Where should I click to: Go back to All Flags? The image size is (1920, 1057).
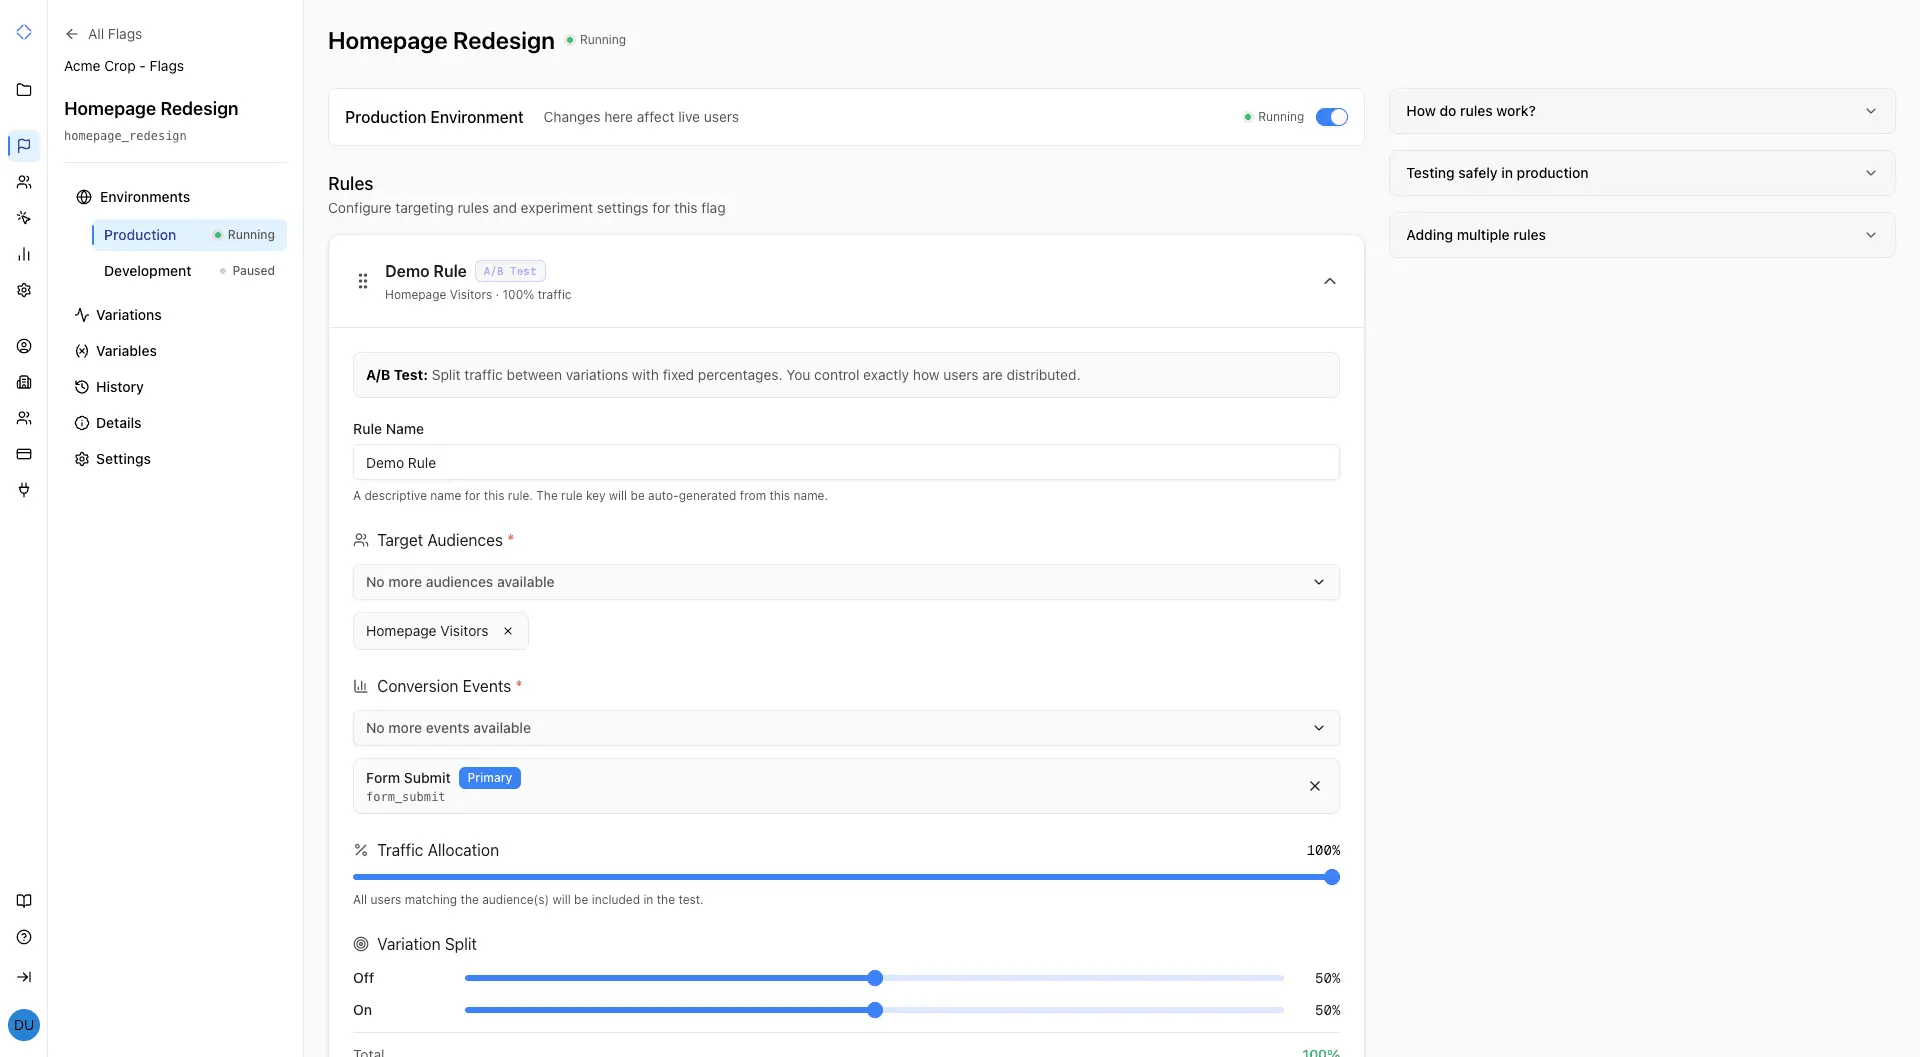[x=104, y=34]
